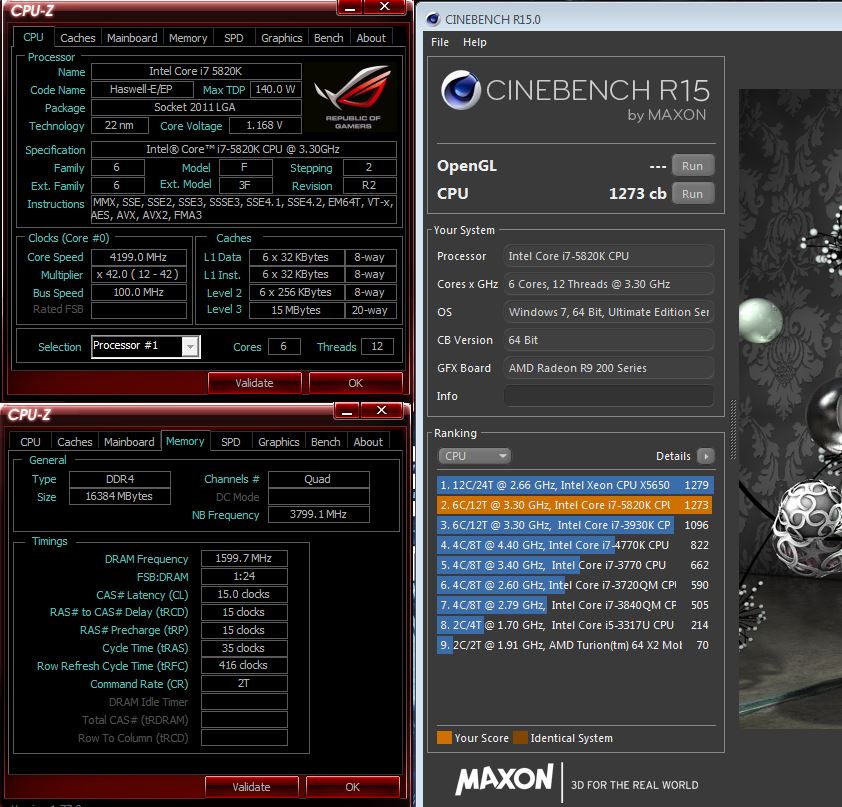Open the File menu in Cinebench
Screen dimensions: 842x807
click(440, 42)
